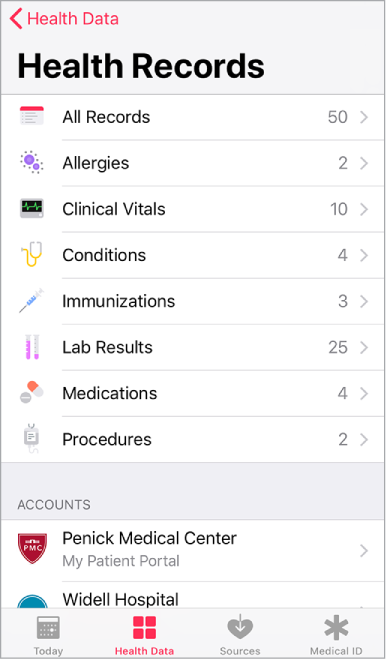Select the Clinical Vitals monitor icon
Viewport: 386px width, 660px height.
[32, 208]
